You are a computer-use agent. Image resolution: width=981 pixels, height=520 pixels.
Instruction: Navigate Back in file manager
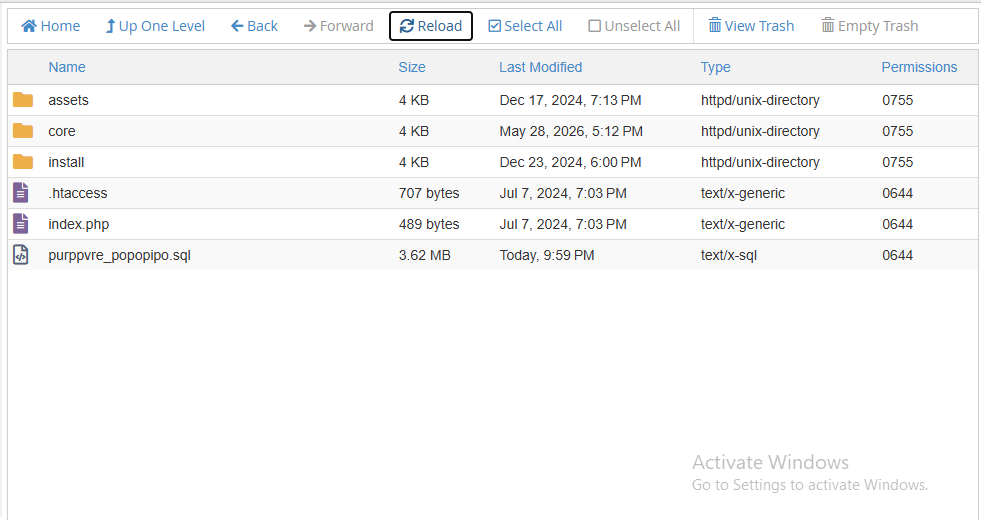[254, 26]
